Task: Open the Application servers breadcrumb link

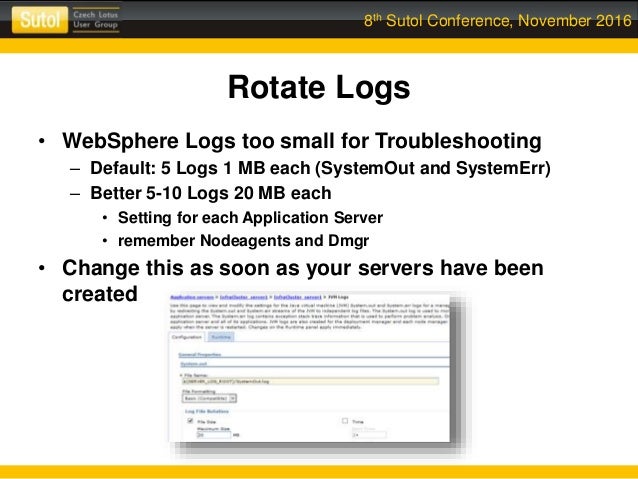Action: coord(192,297)
